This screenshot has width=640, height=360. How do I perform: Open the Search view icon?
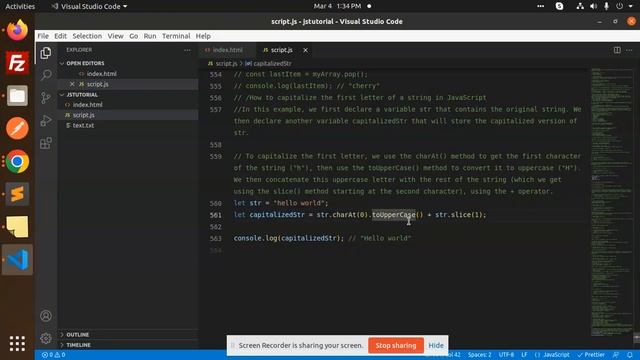pos(46,75)
